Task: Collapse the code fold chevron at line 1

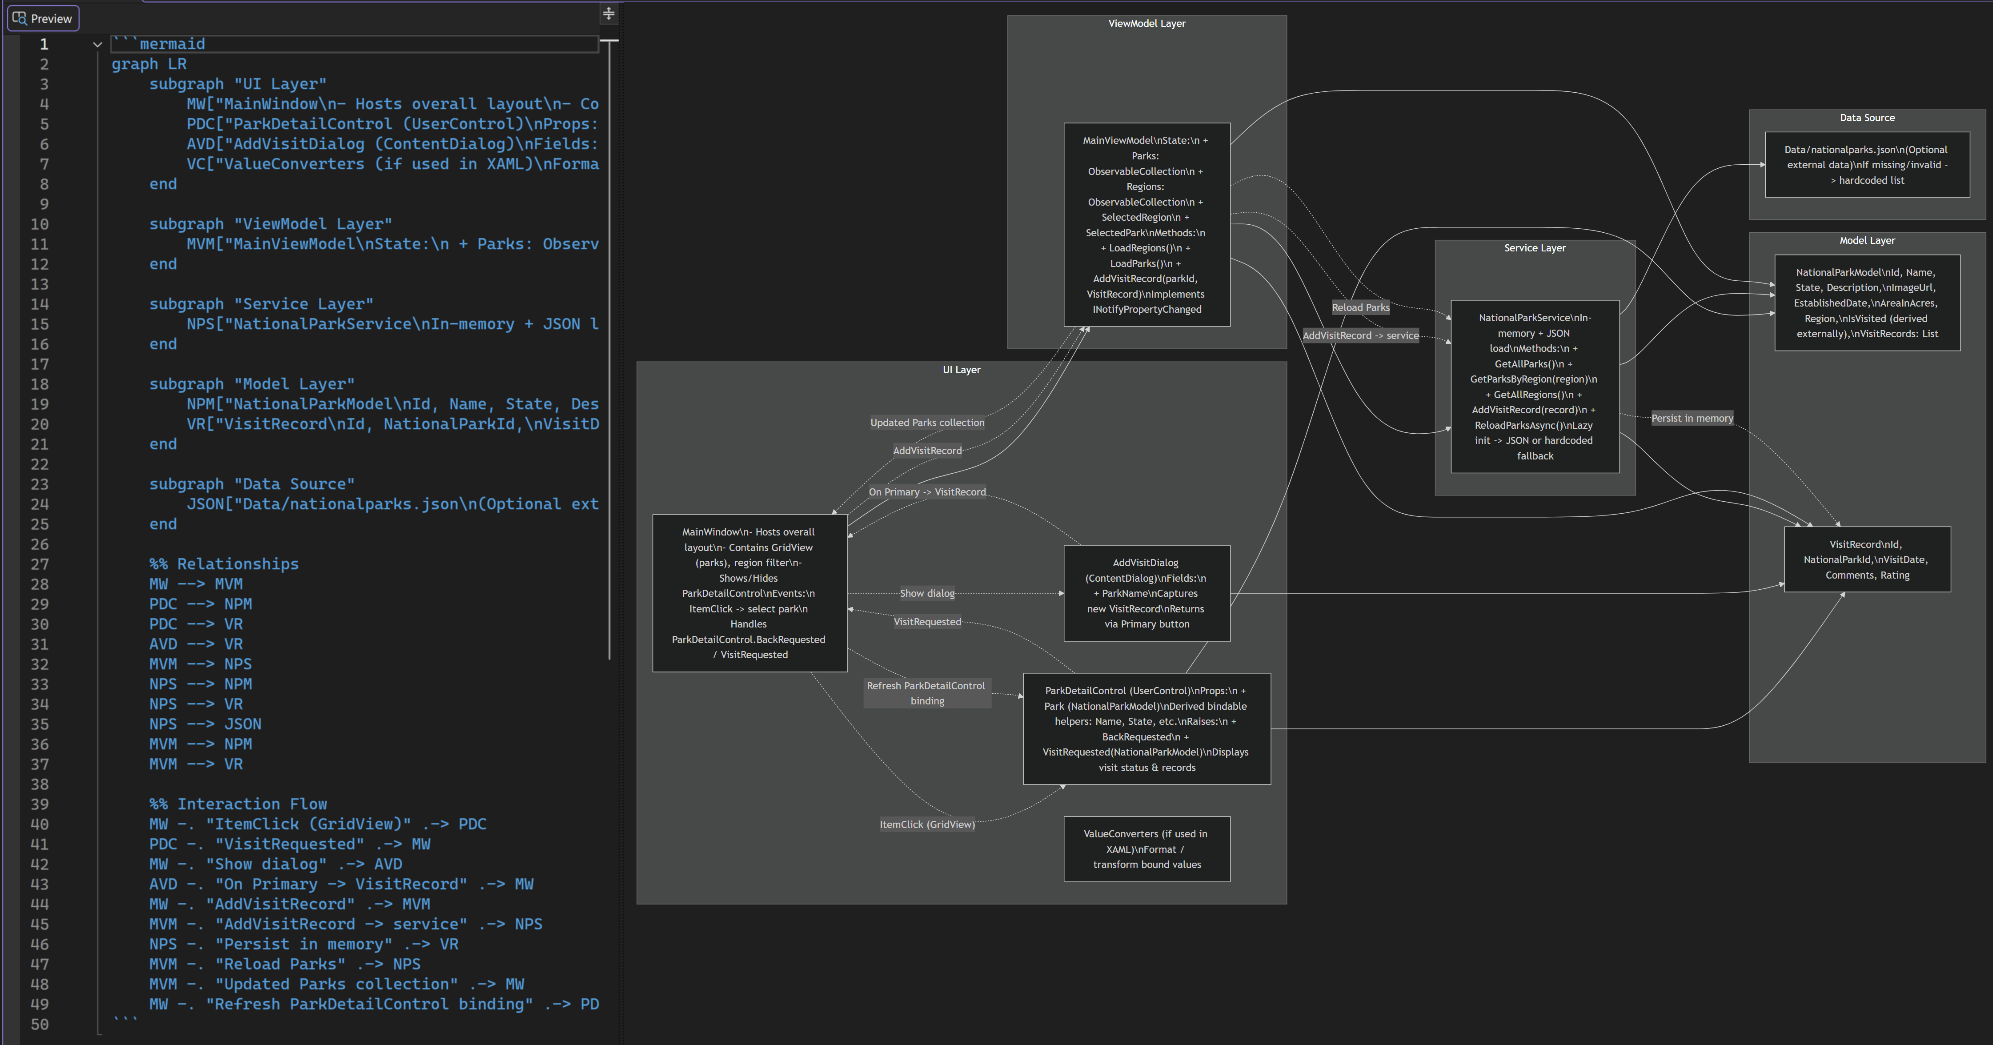Action: (x=97, y=45)
